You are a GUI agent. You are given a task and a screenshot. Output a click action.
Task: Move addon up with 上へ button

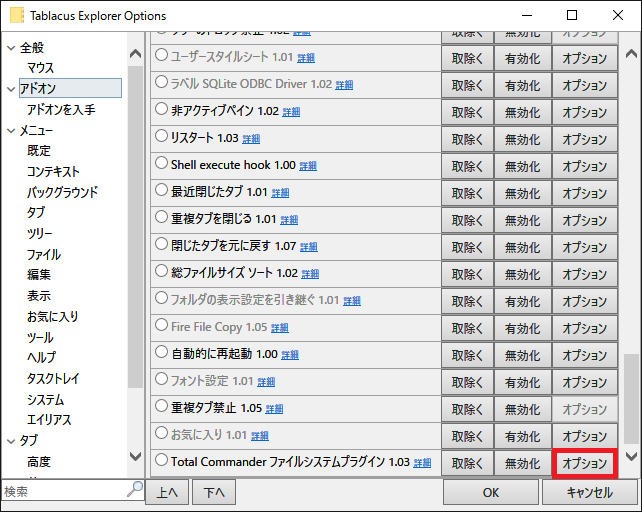tap(167, 492)
